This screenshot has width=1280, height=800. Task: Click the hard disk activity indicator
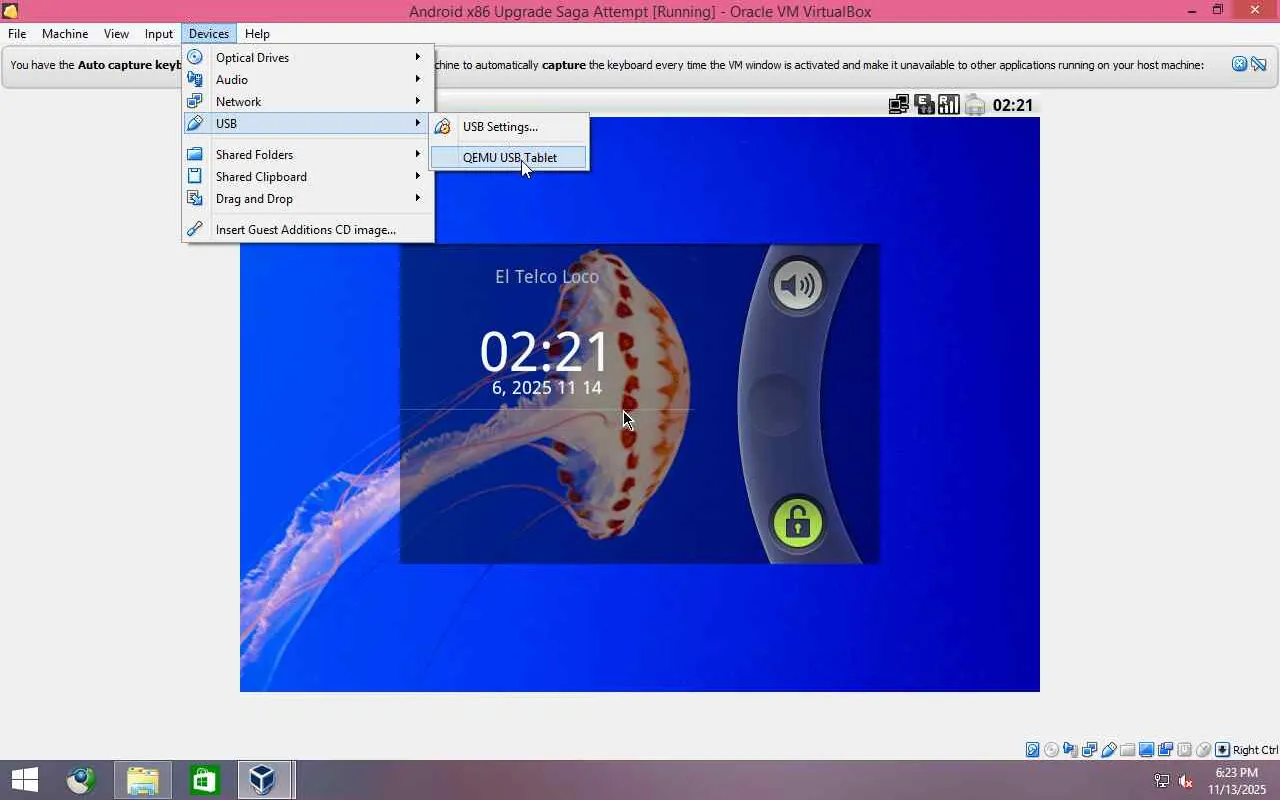click(x=1032, y=750)
